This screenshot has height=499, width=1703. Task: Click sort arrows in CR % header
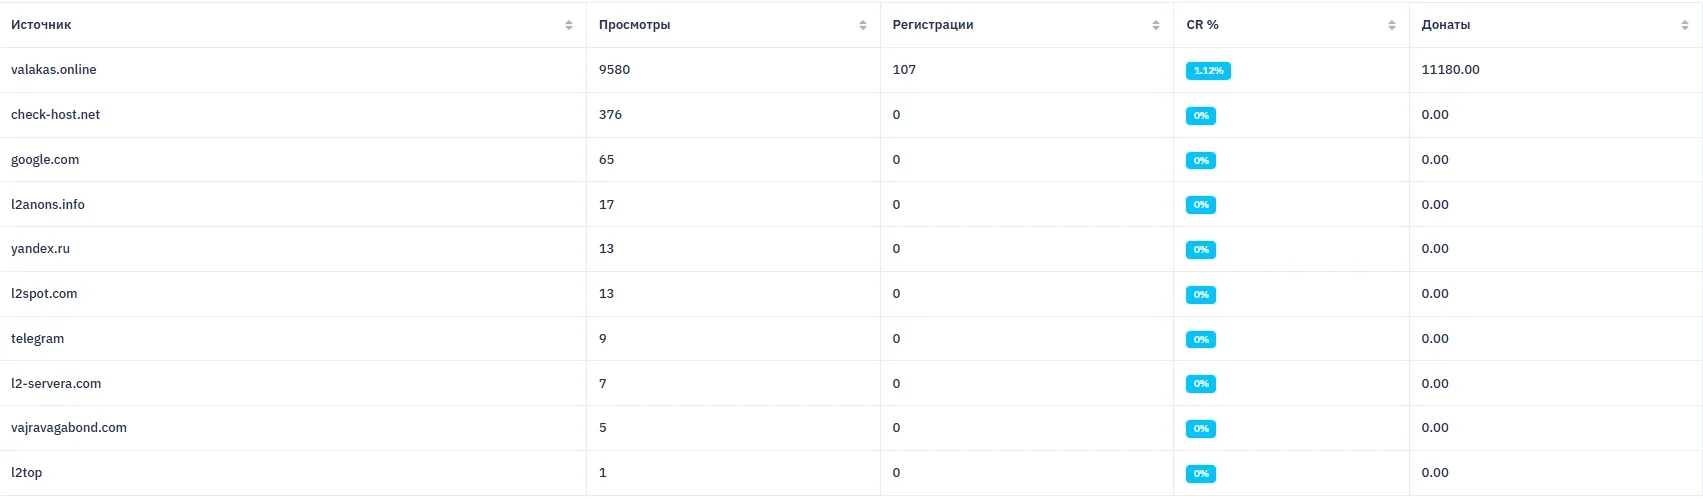pos(1392,25)
